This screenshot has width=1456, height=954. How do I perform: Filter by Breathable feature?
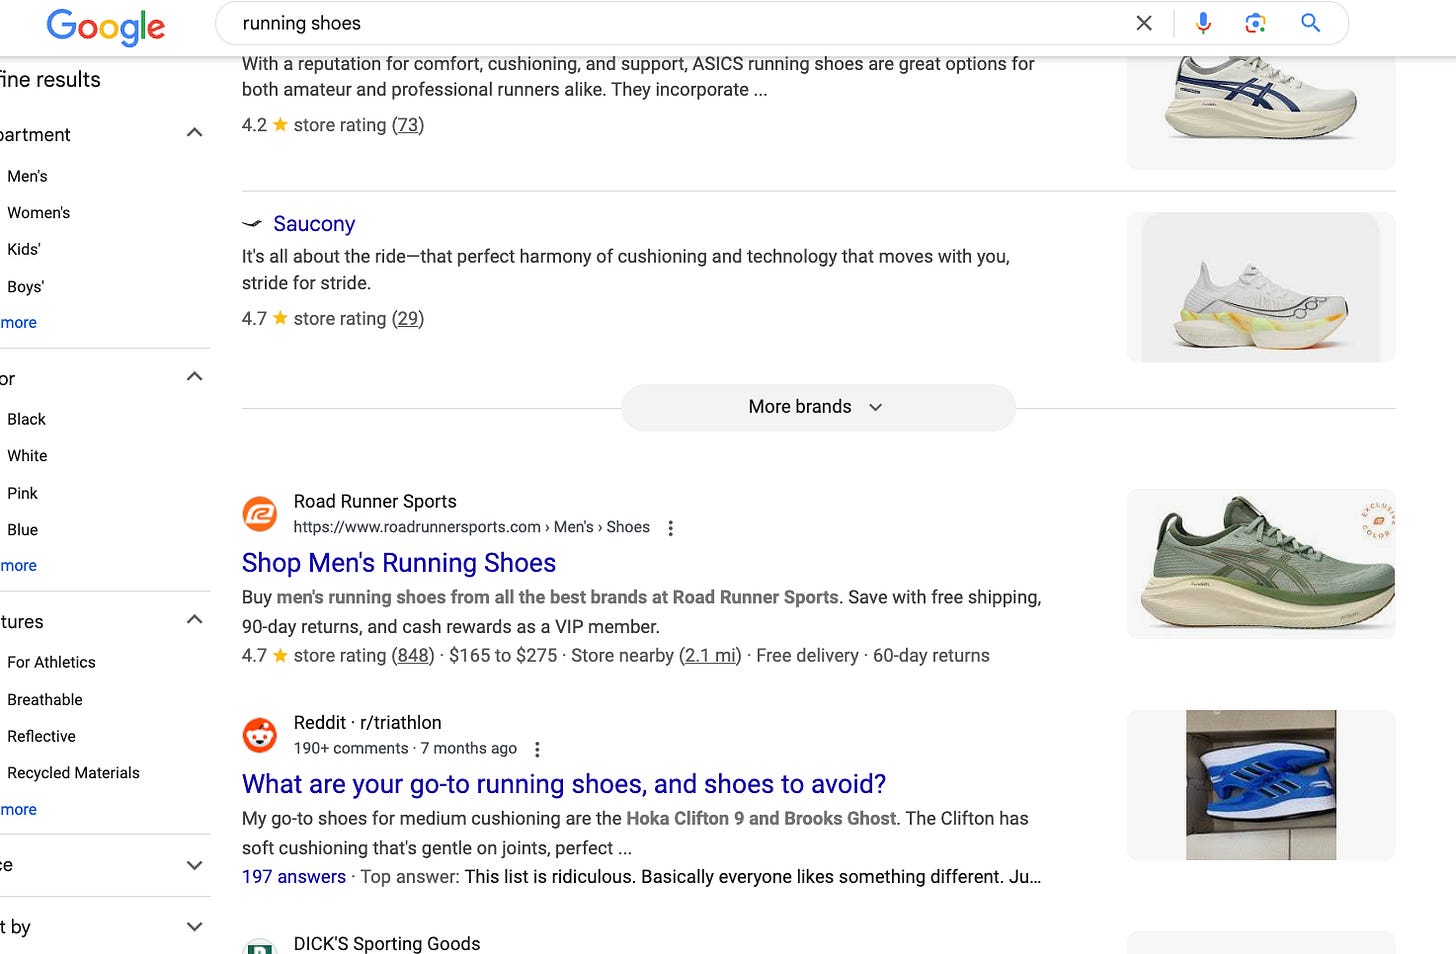[x=45, y=699]
